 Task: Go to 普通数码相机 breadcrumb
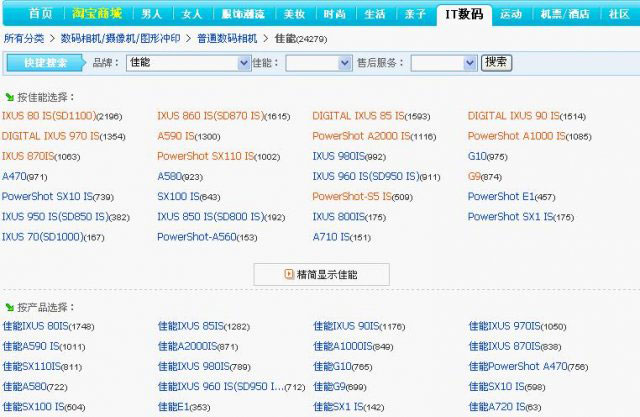coord(227,38)
